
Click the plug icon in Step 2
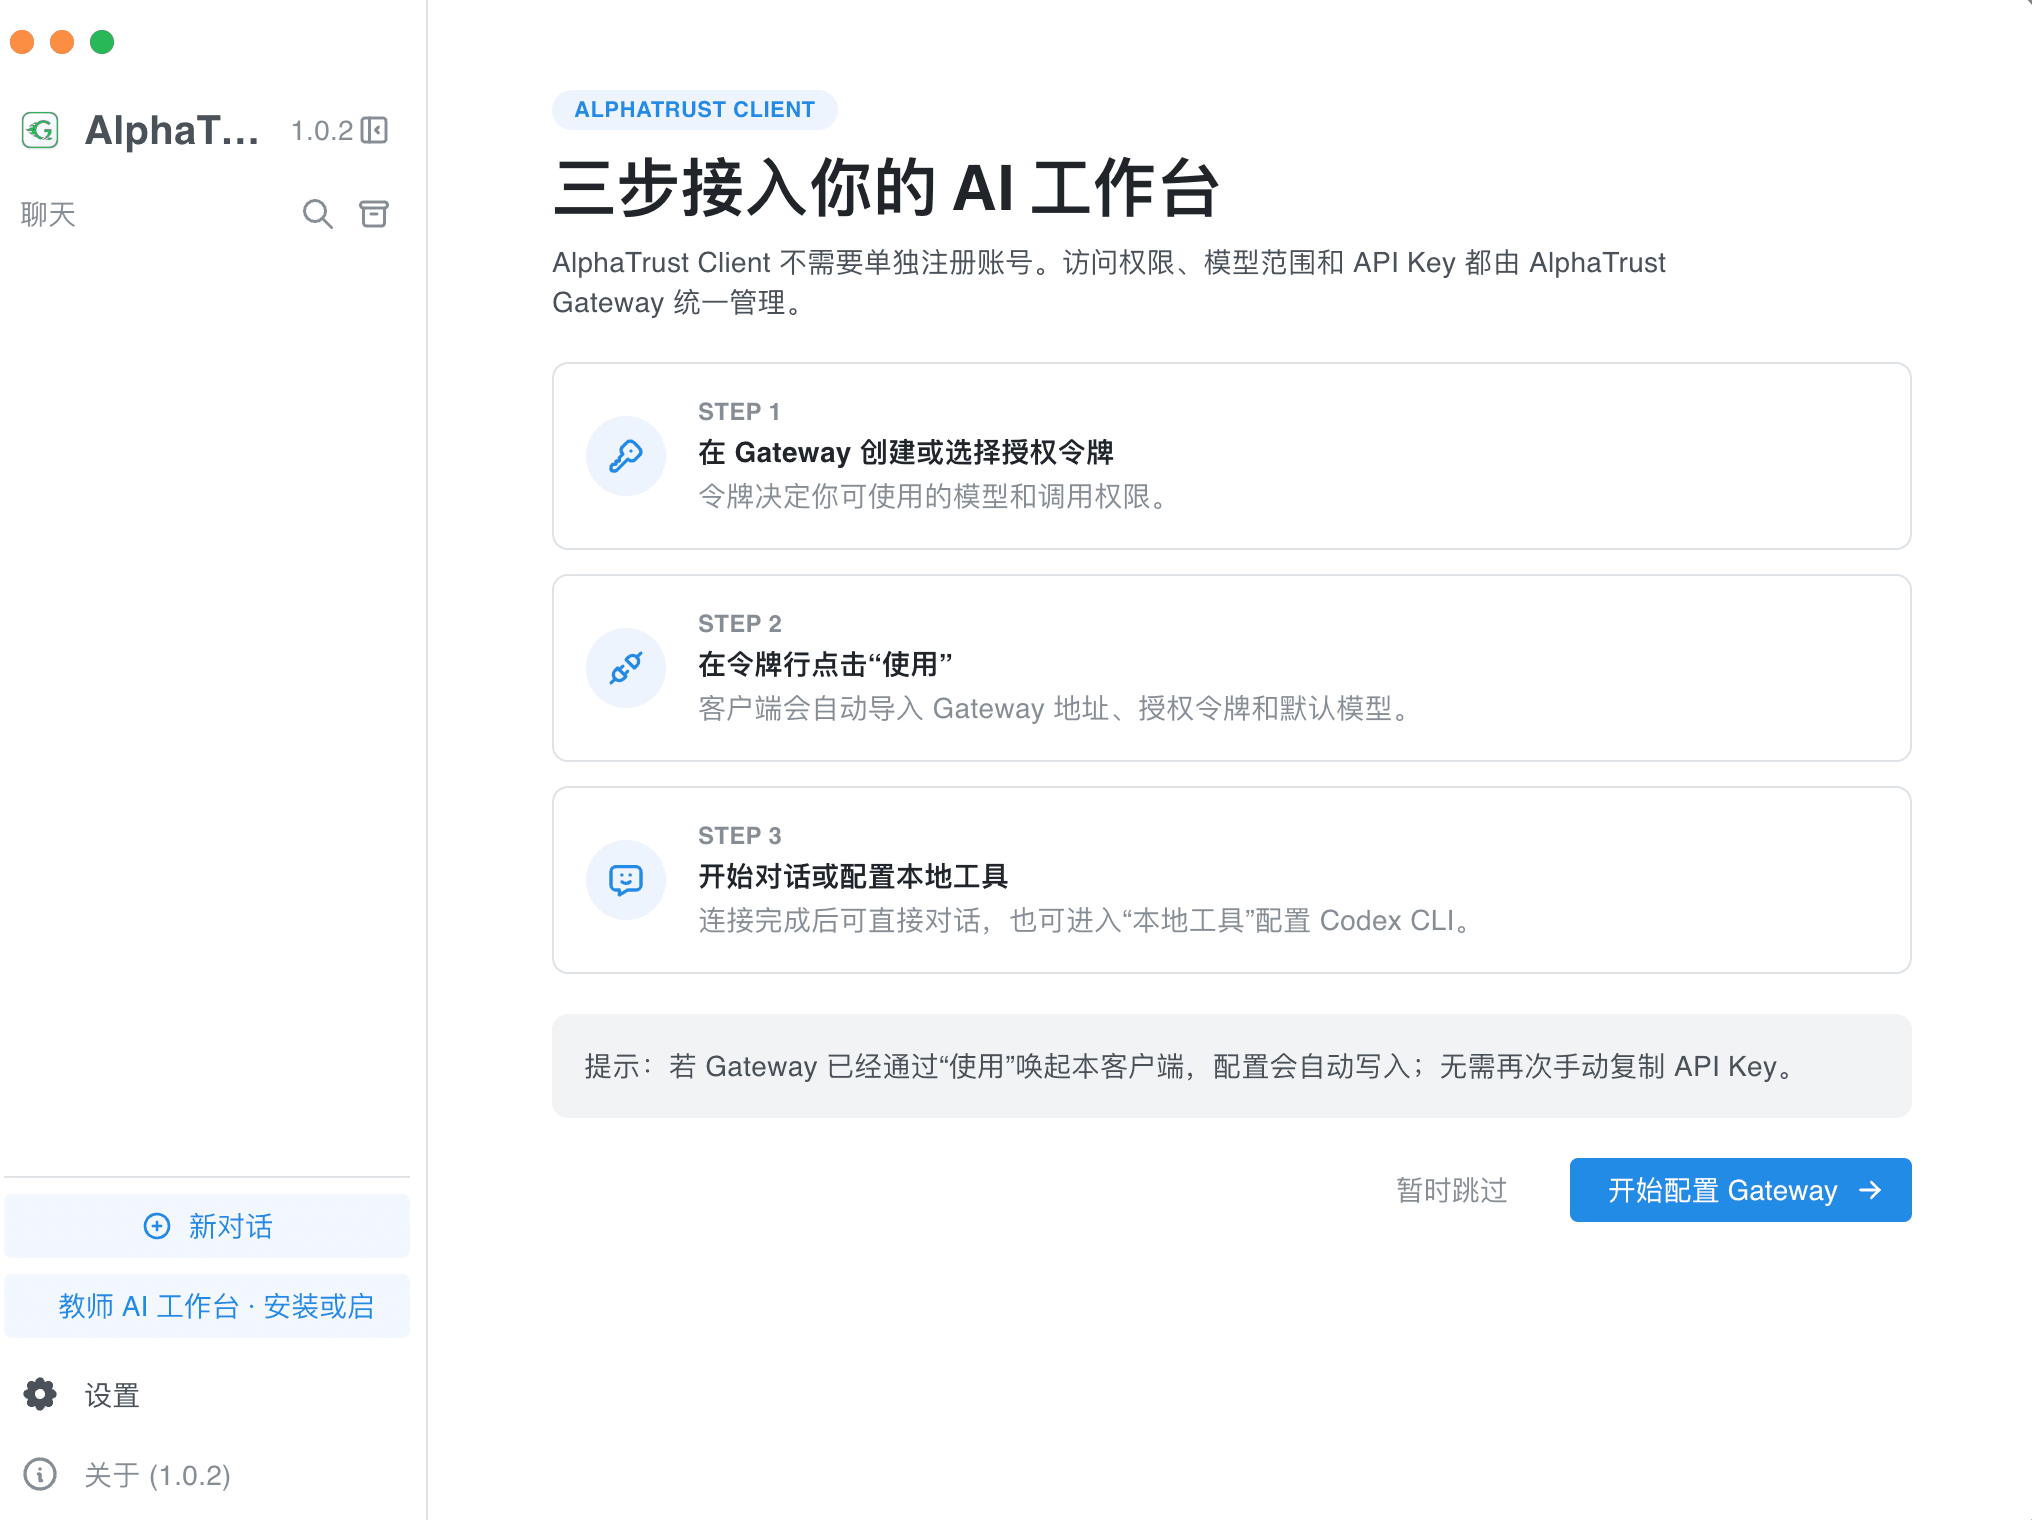(626, 668)
